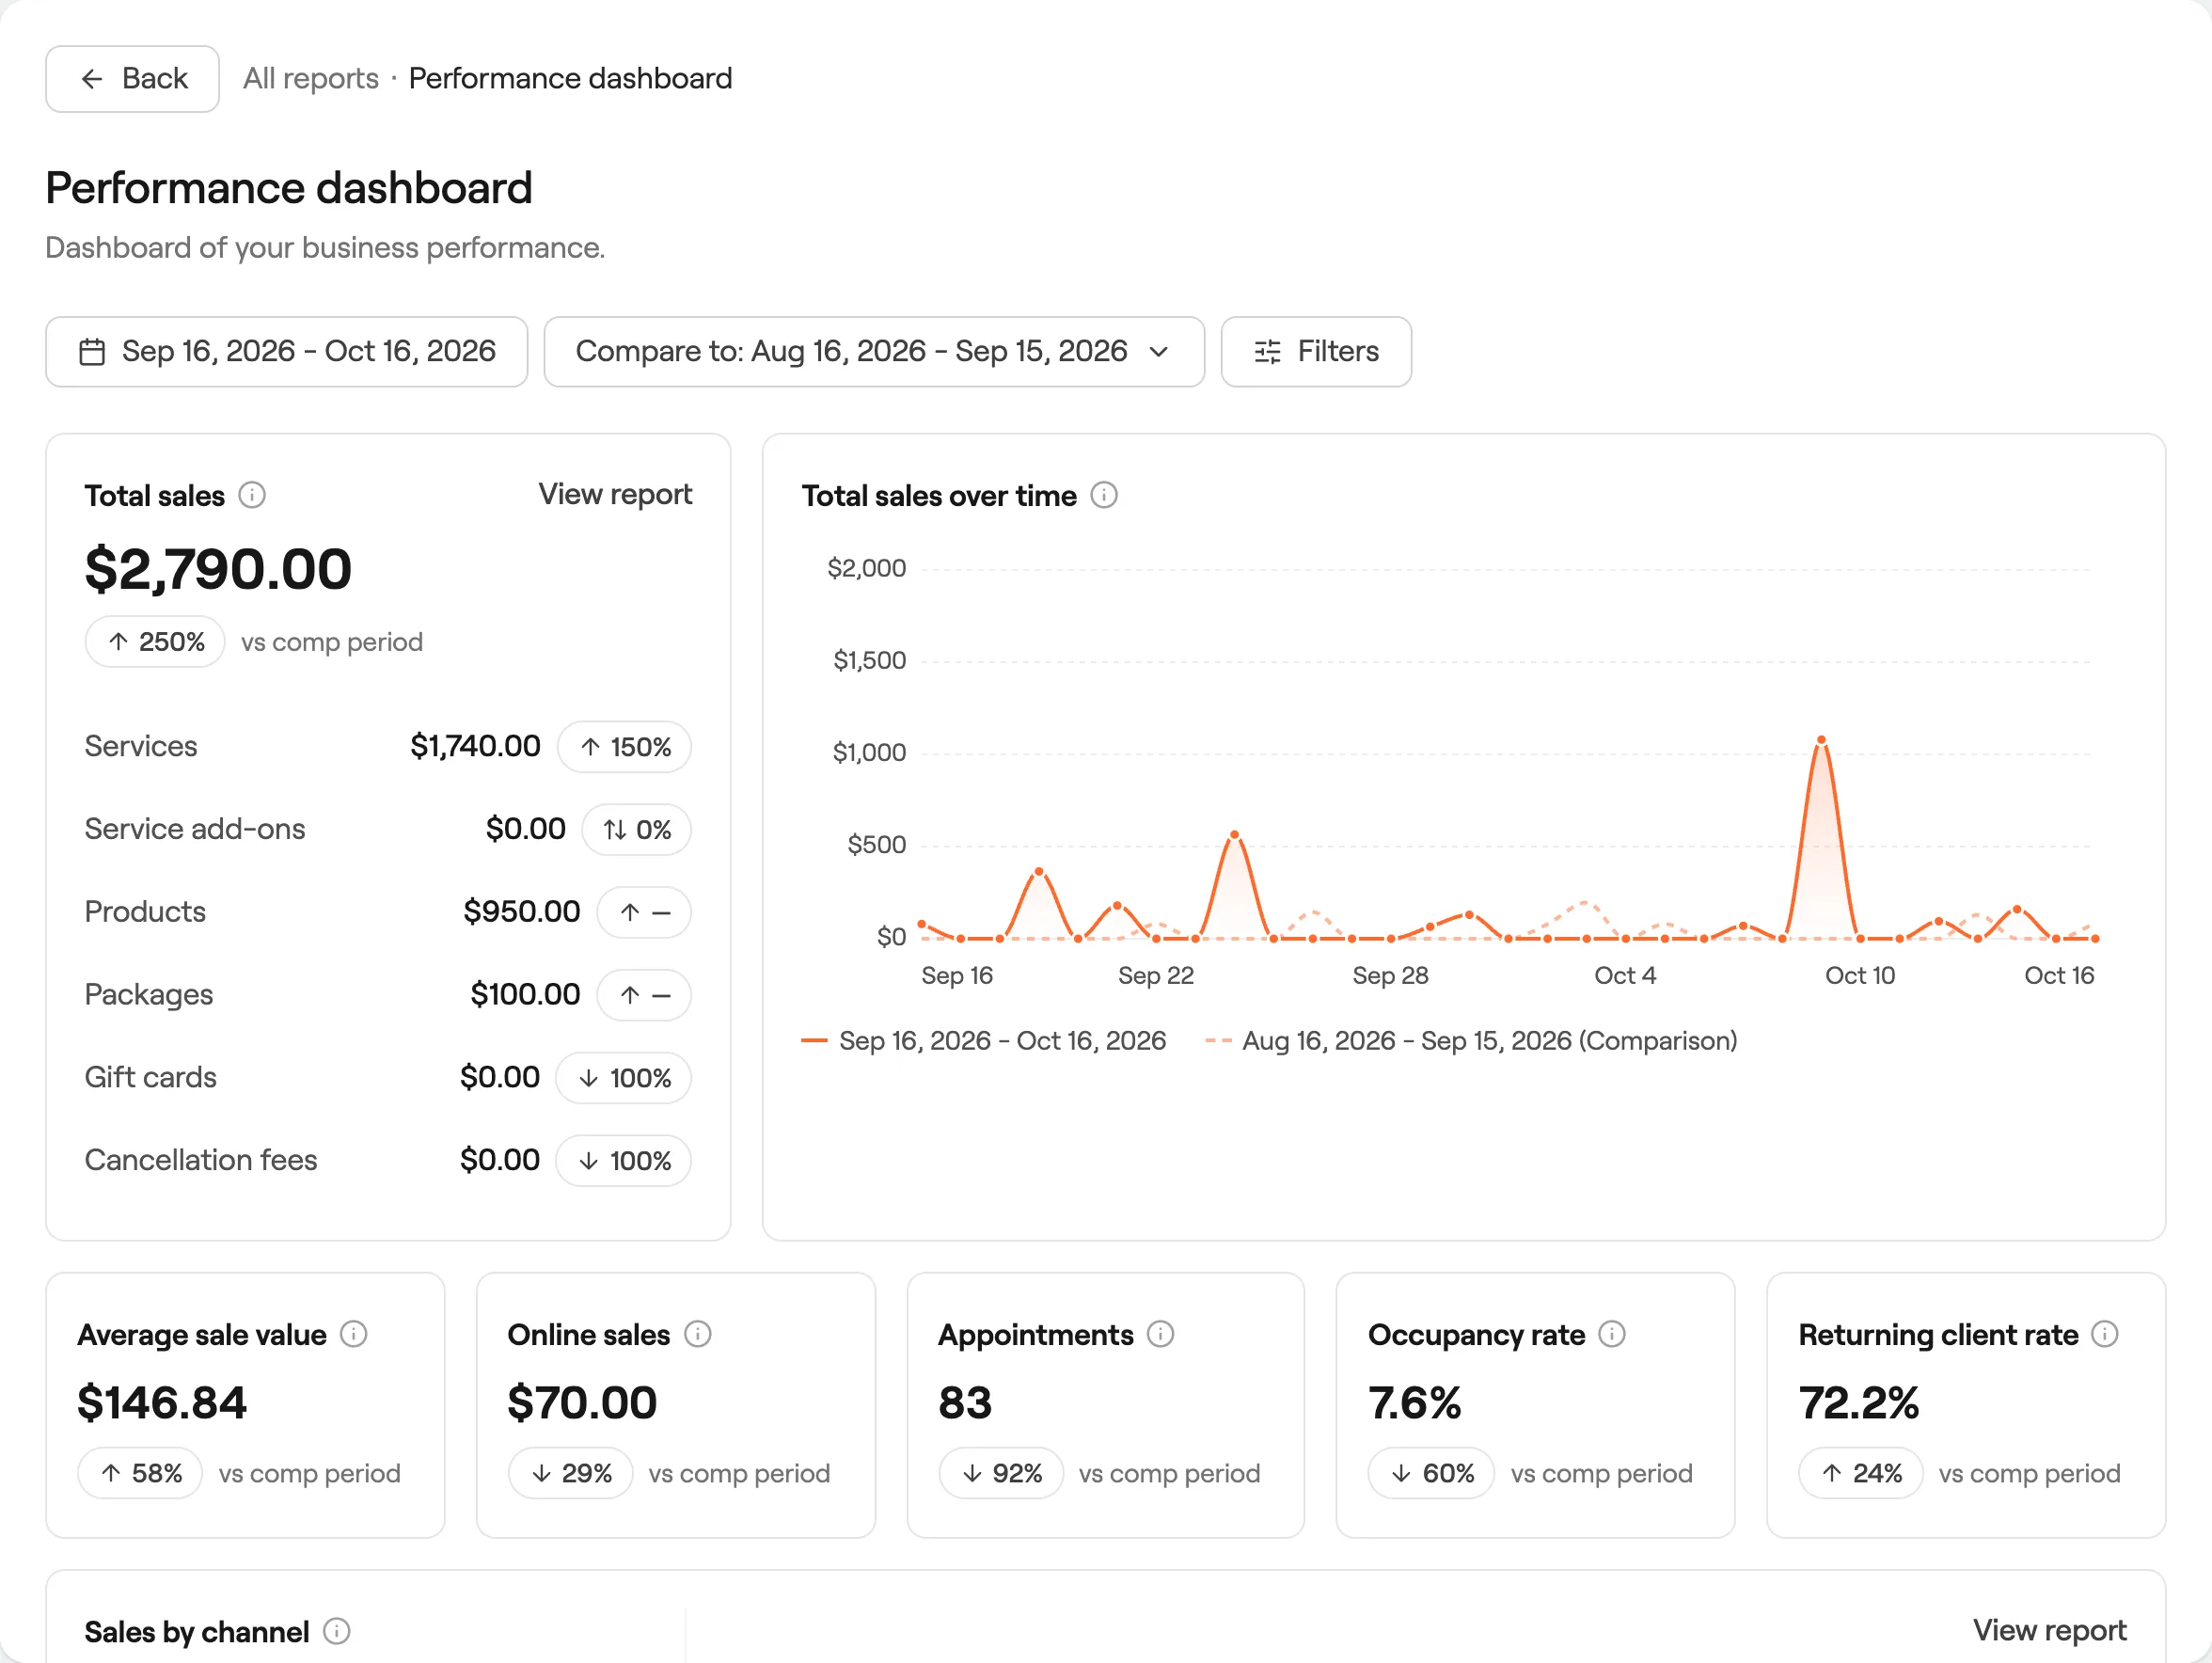The width and height of the screenshot is (2212, 1663).
Task: Click the up arrow 250% badge under Total sales
Action: coord(155,642)
